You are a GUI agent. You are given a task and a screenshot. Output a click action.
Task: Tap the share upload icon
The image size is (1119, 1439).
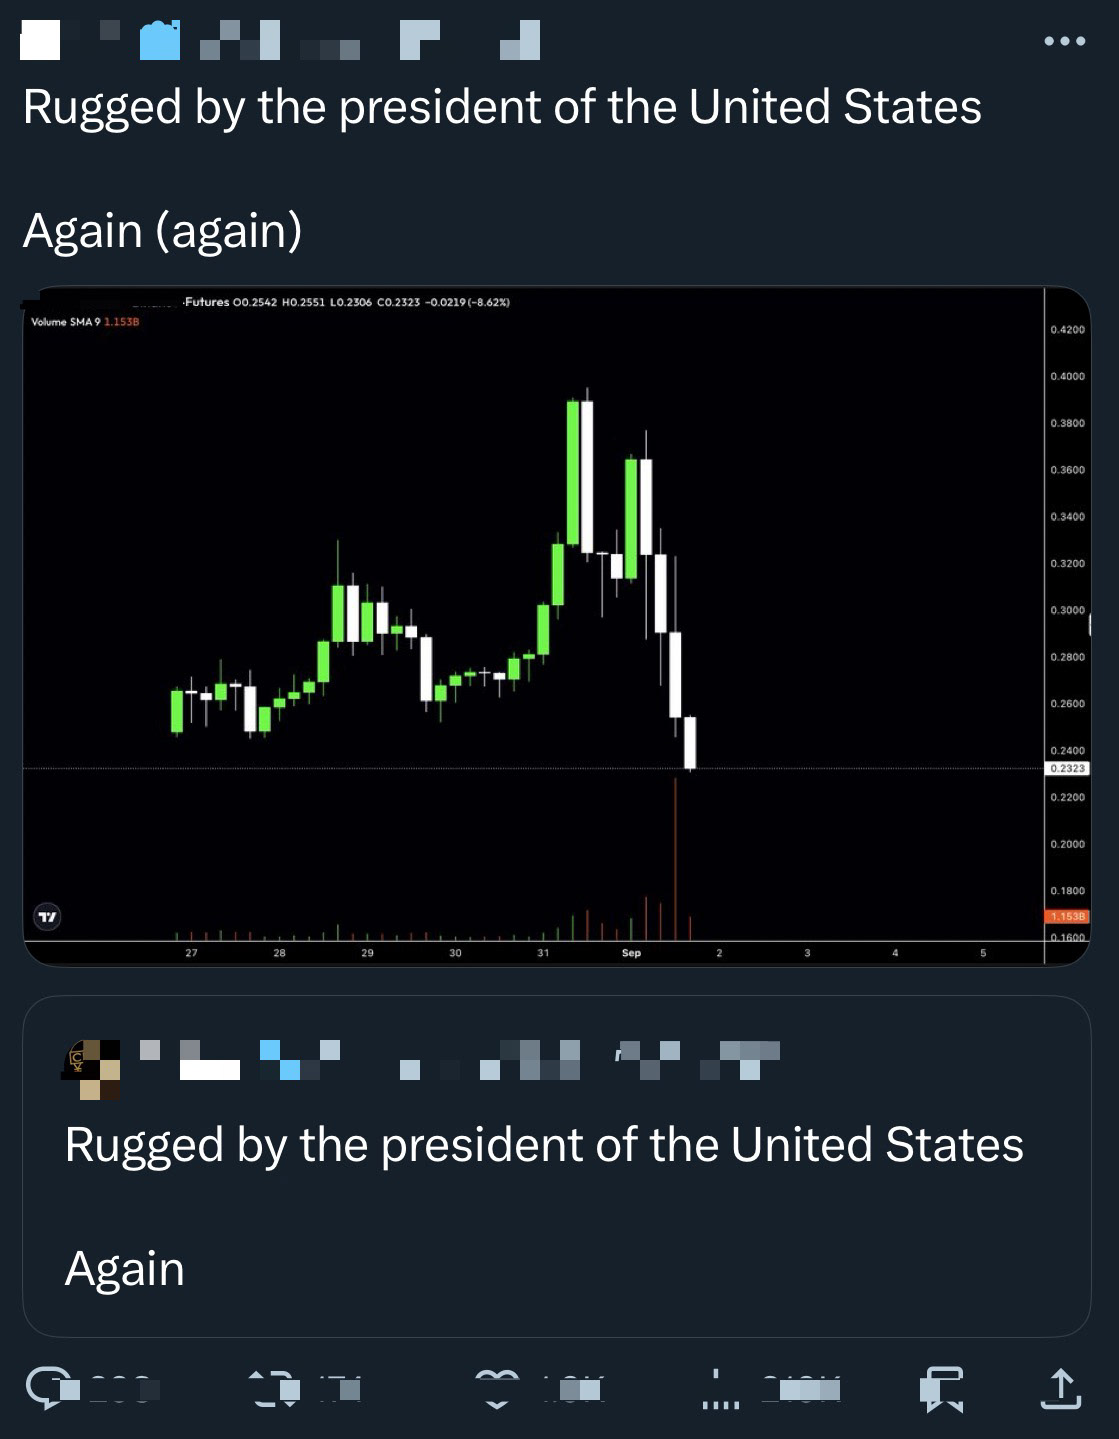click(1061, 1388)
